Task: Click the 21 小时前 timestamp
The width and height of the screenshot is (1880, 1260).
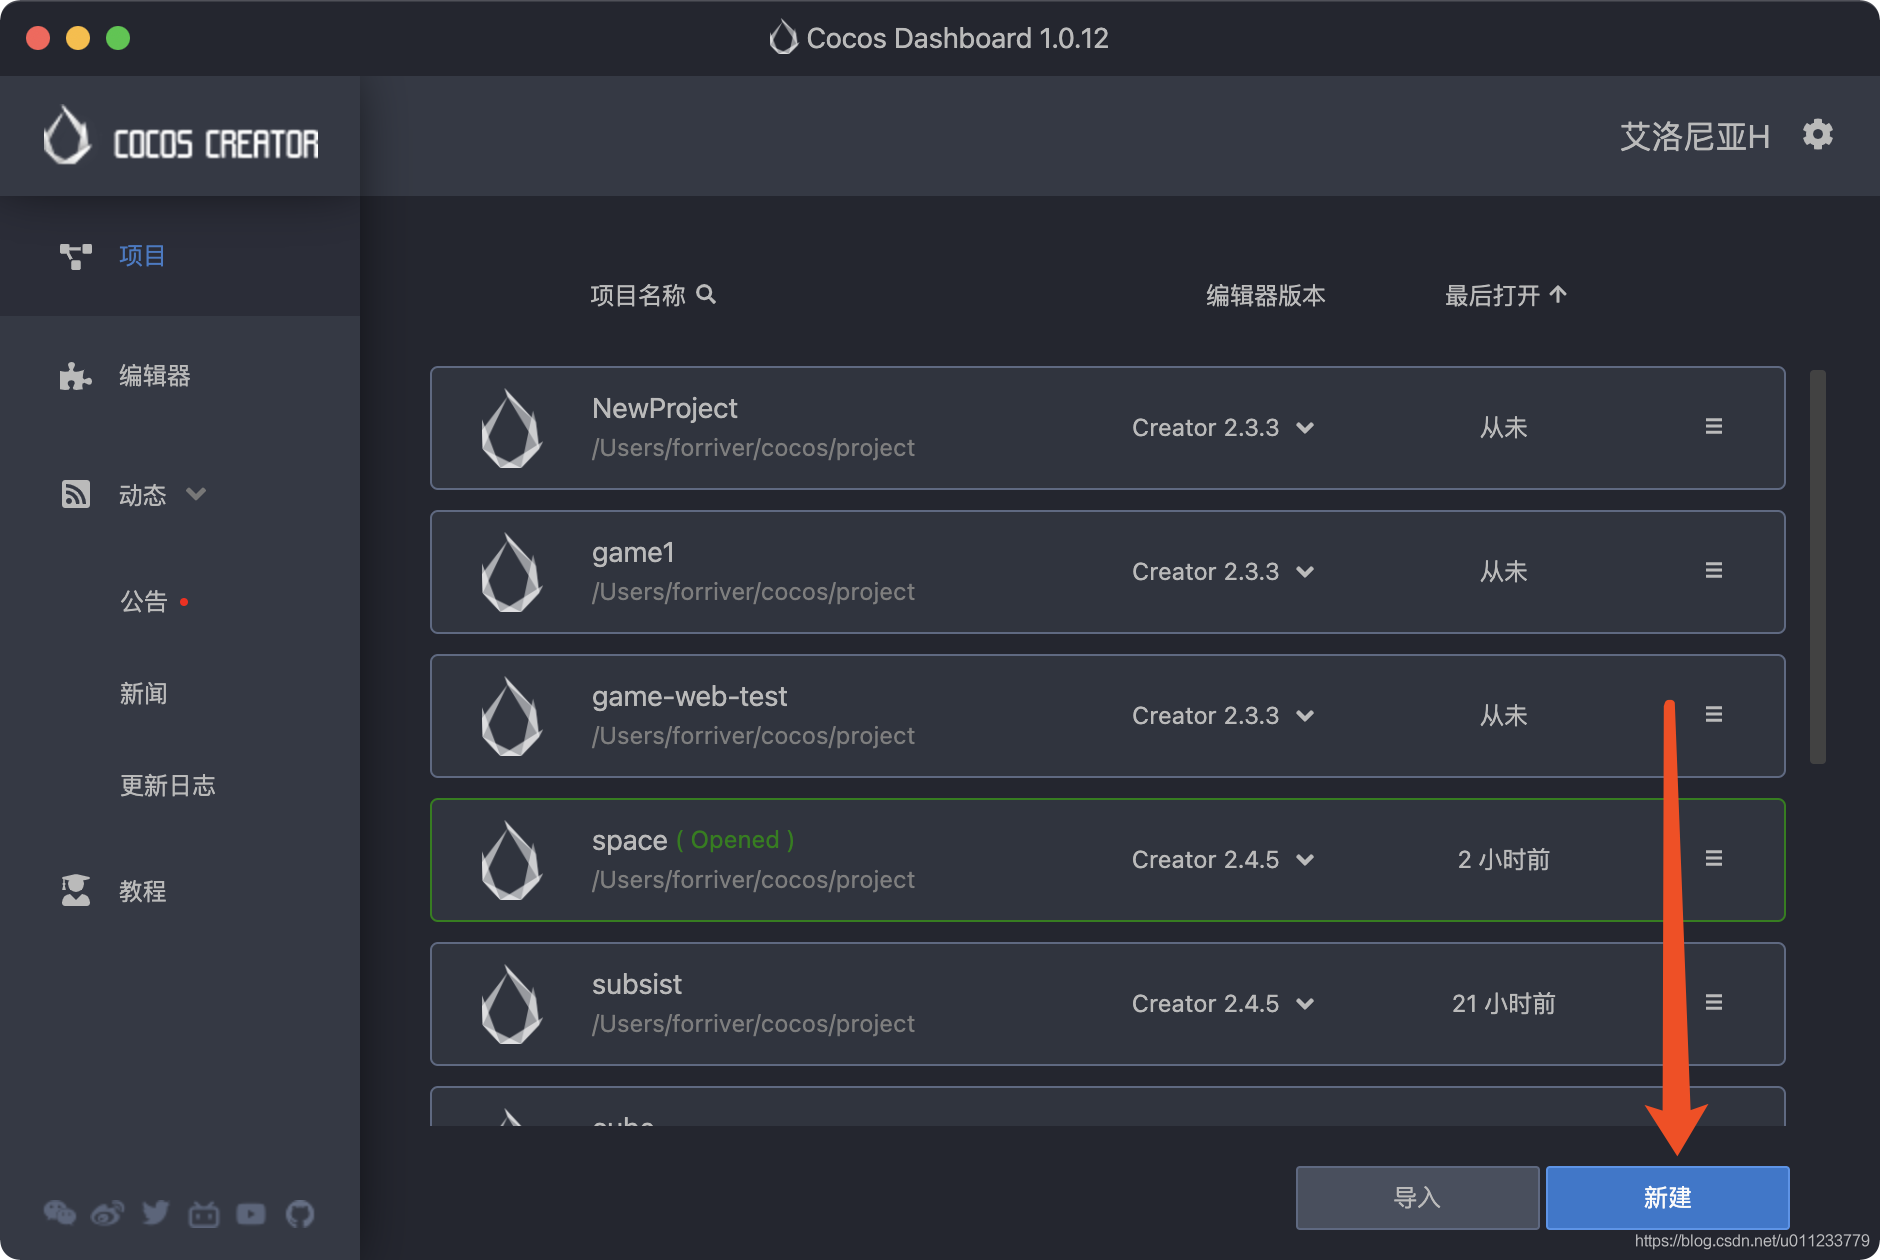Action: [x=1503, y=1004]
